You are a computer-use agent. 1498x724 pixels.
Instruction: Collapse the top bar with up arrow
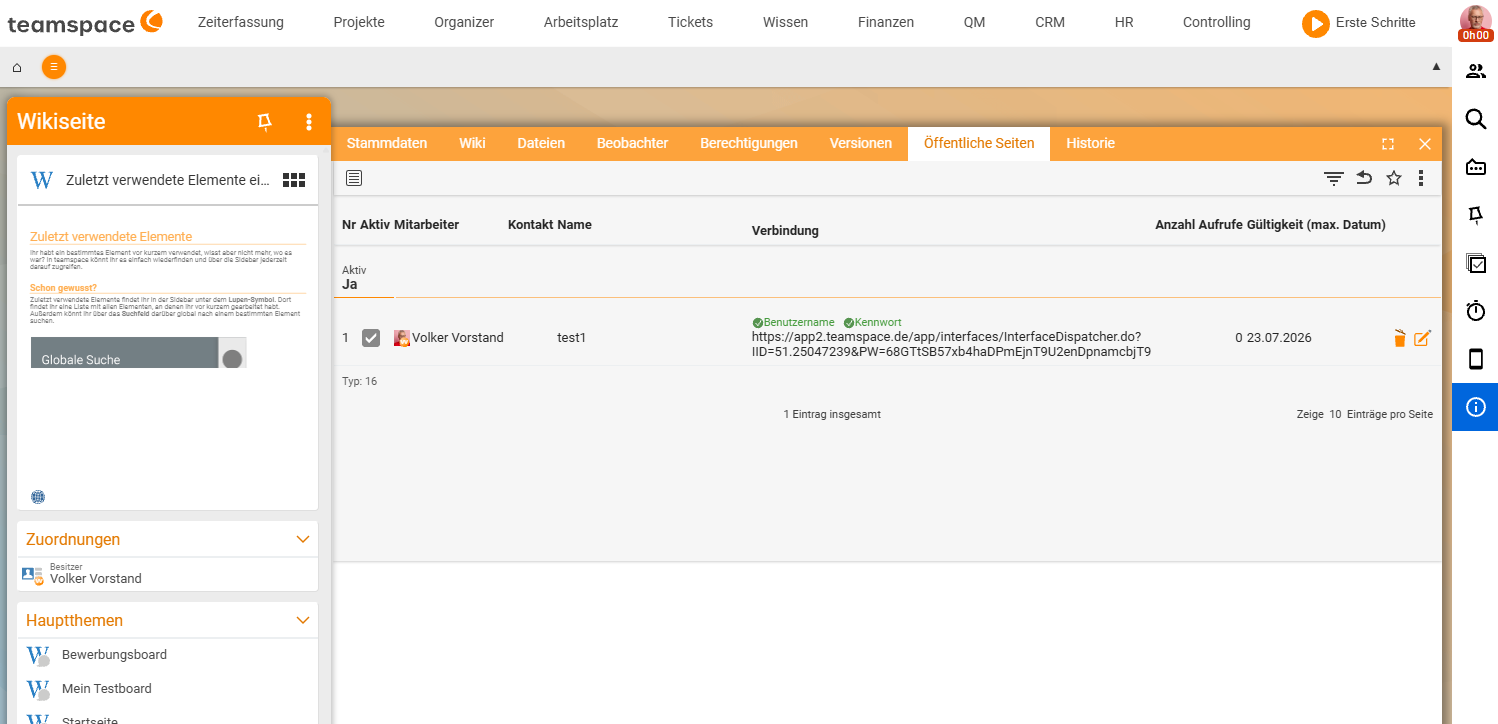point(1437,67)
